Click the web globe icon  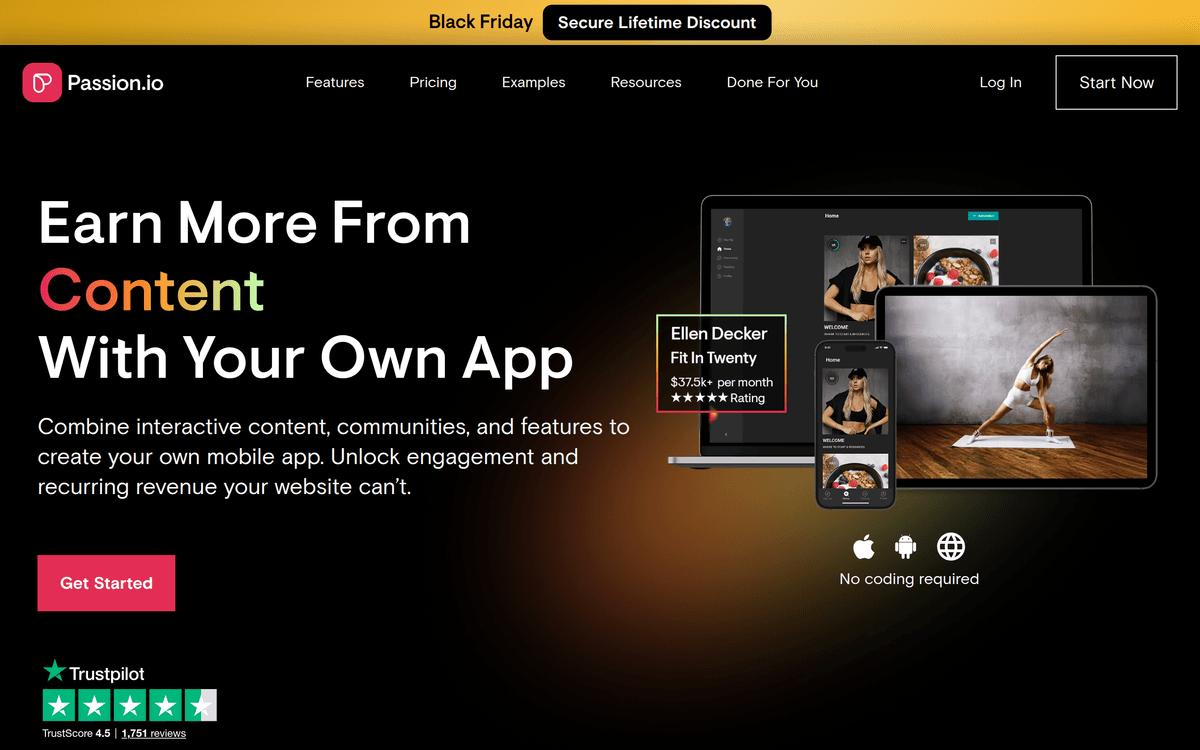tap(950, 547)
